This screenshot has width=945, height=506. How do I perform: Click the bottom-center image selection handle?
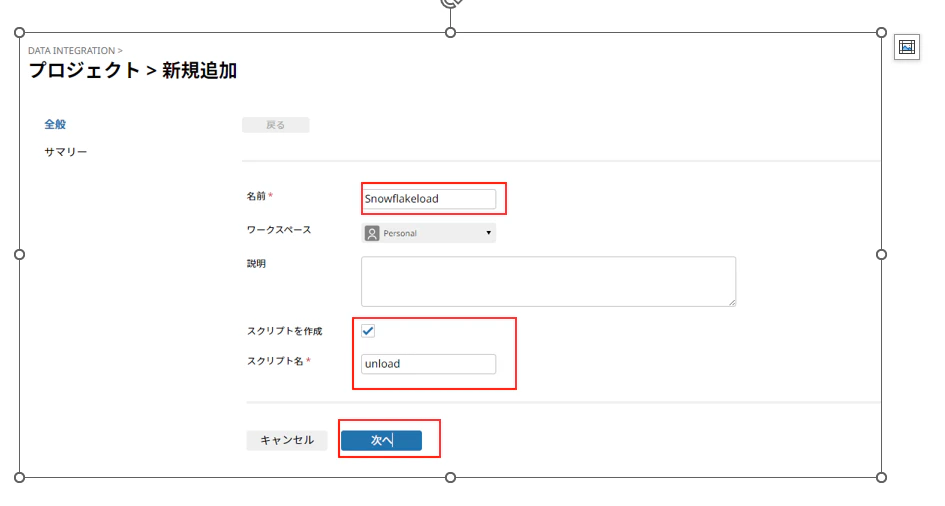[x=450, y=478]
